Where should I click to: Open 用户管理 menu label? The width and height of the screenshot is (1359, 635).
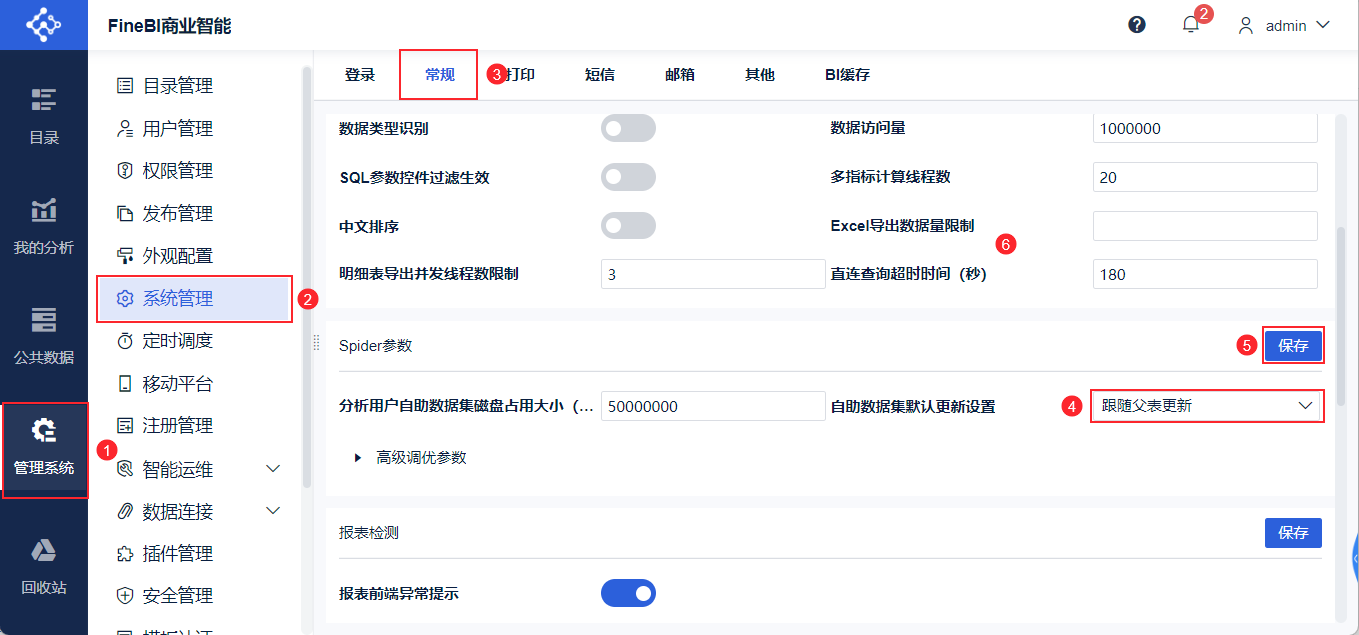178,128
